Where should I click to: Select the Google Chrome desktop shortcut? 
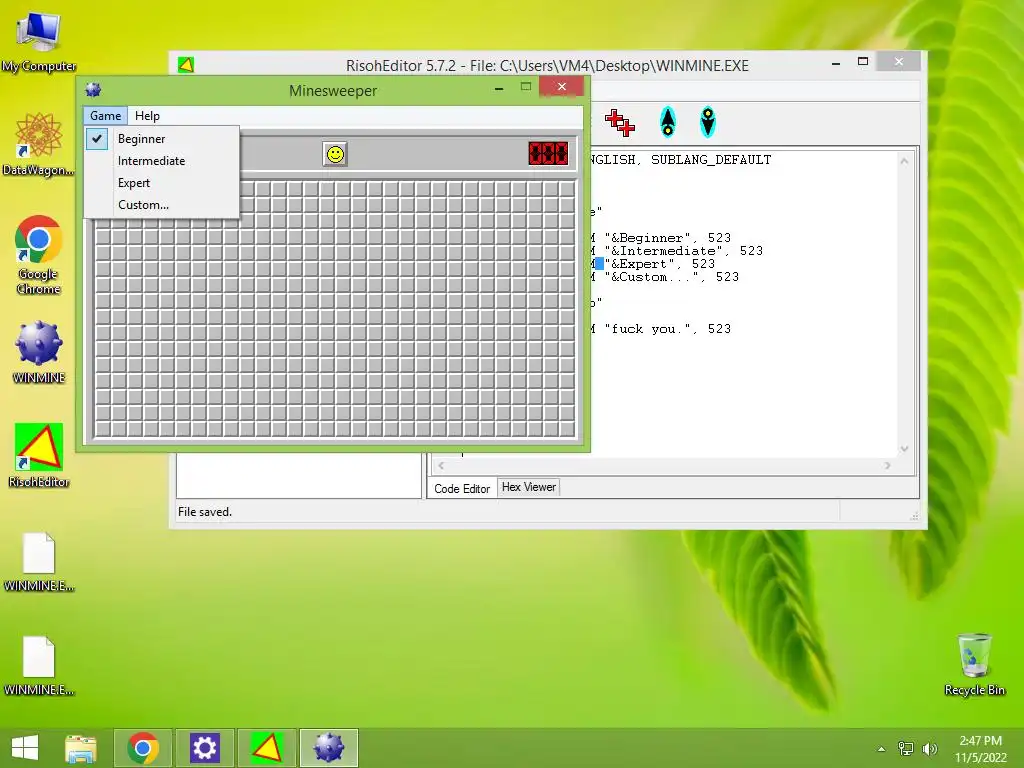click(39, 255)
